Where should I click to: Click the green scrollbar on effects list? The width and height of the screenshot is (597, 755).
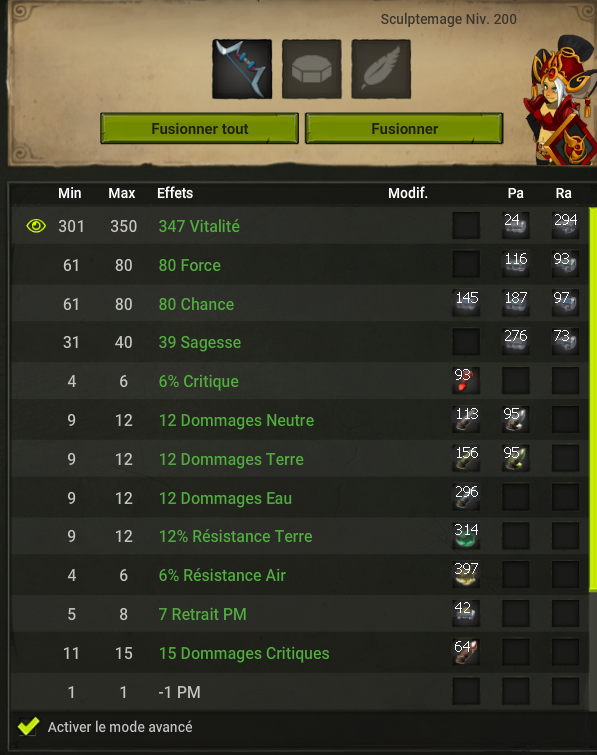coord(593,399)
